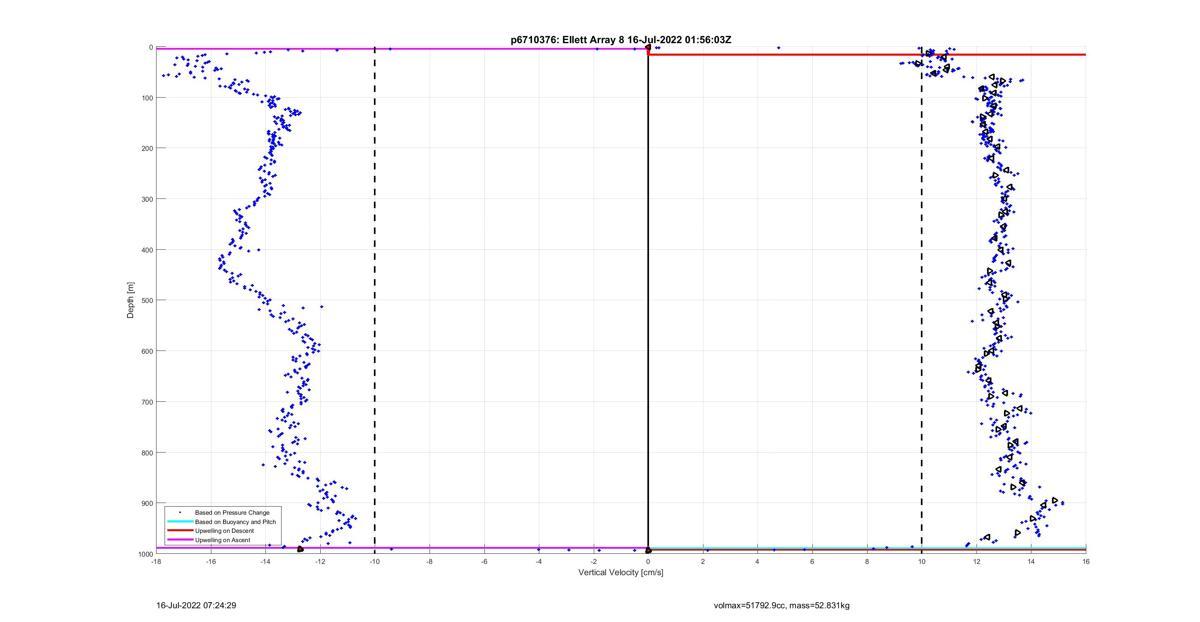Click magenta line sample in legend
The width and height of the screenshot is (1200, 622).
coord(179,540)
